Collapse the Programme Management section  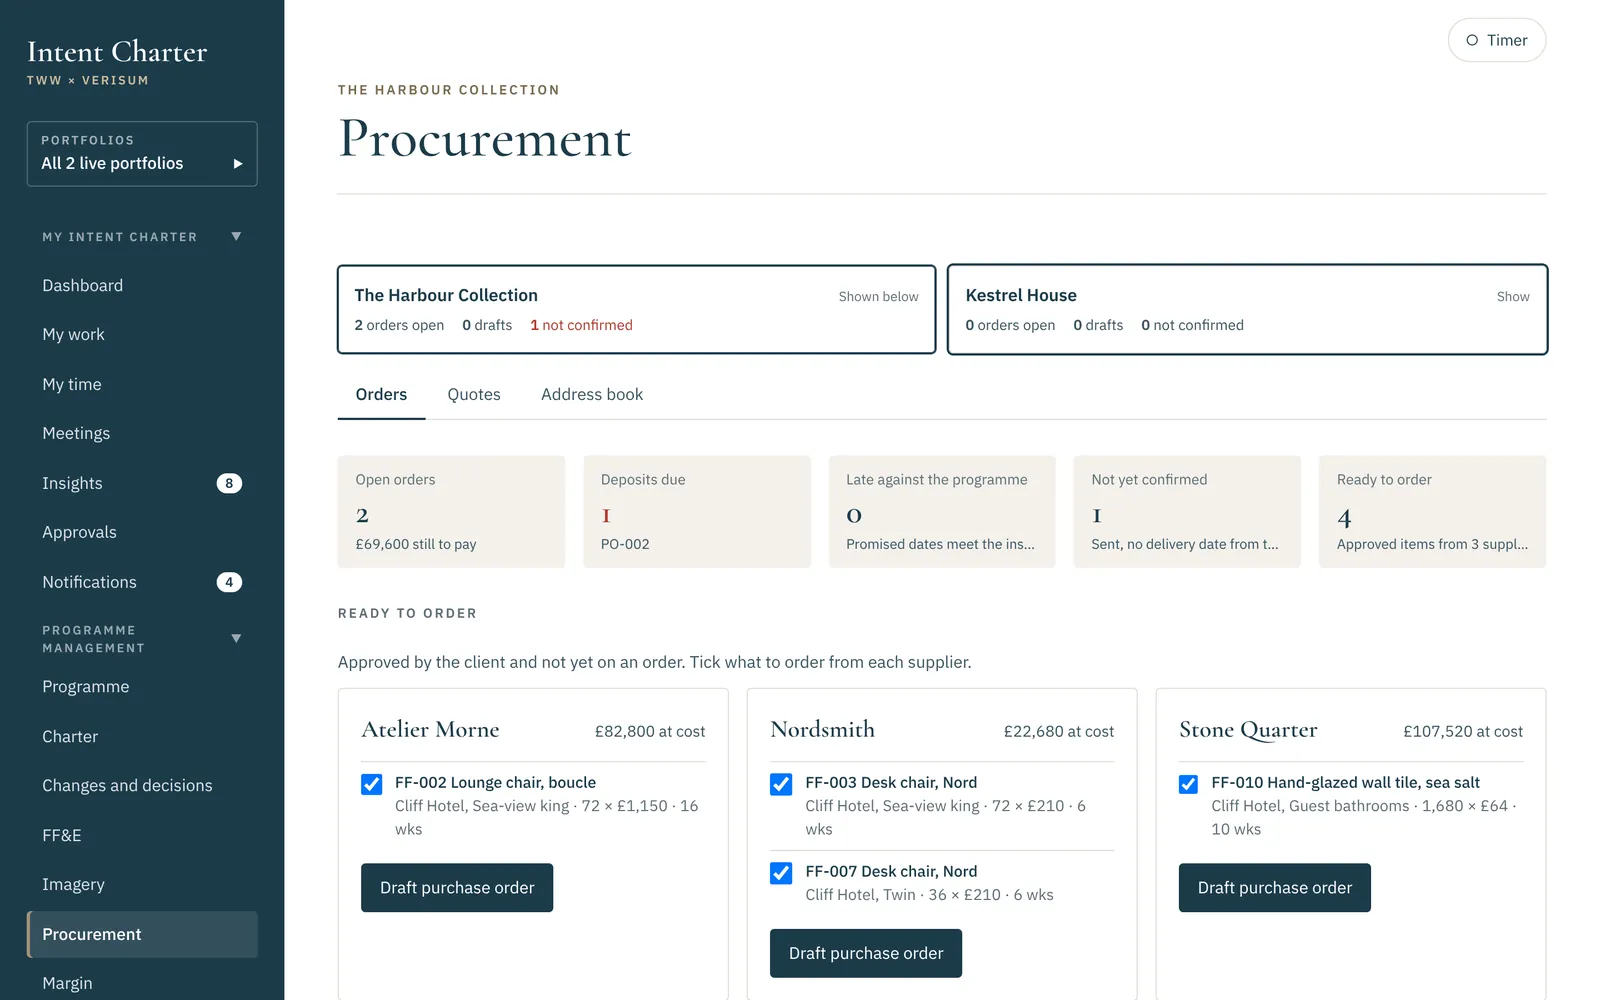[236, 639]
